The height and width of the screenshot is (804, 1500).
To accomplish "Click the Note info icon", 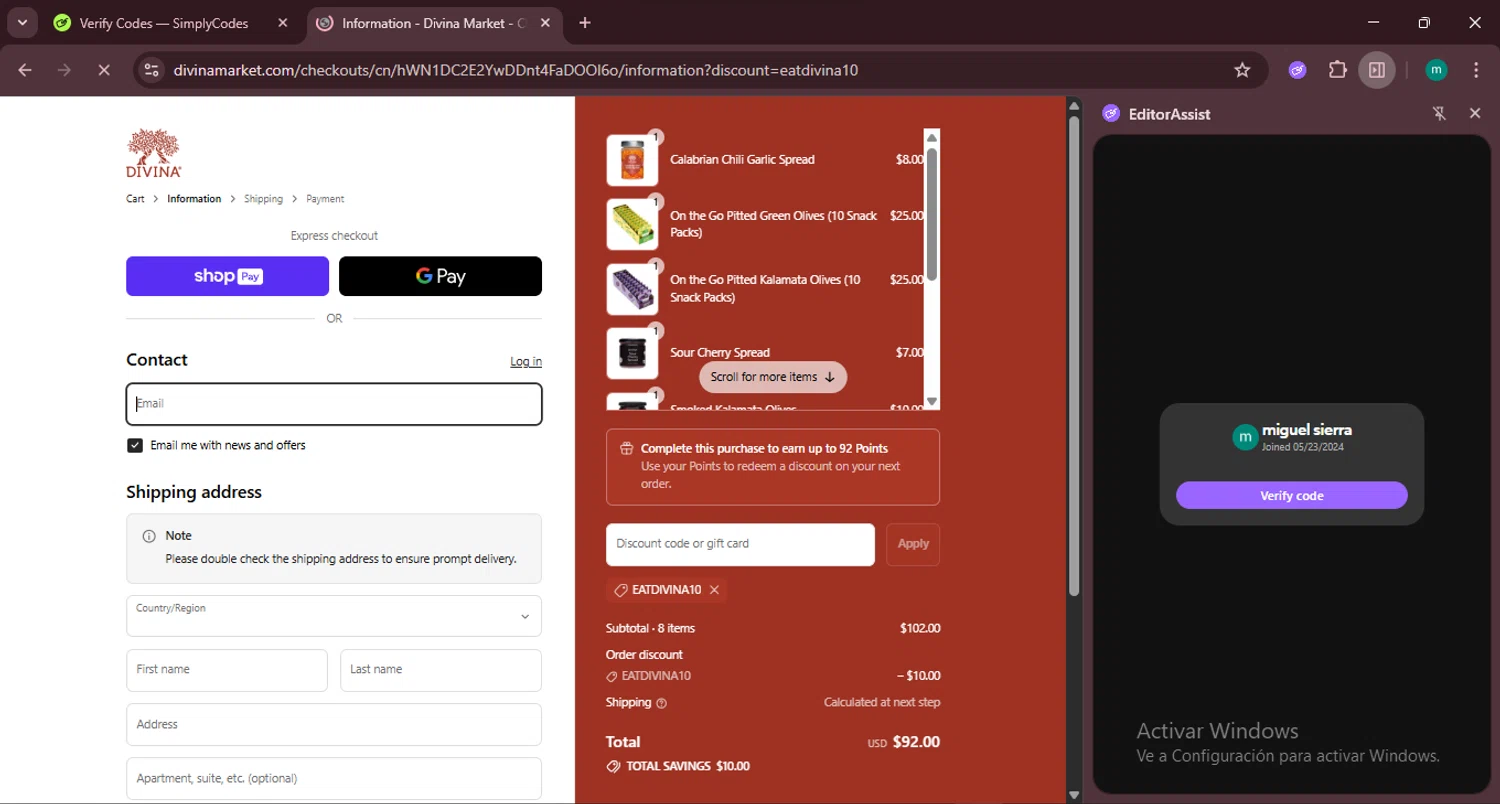I will click(149, 536).
